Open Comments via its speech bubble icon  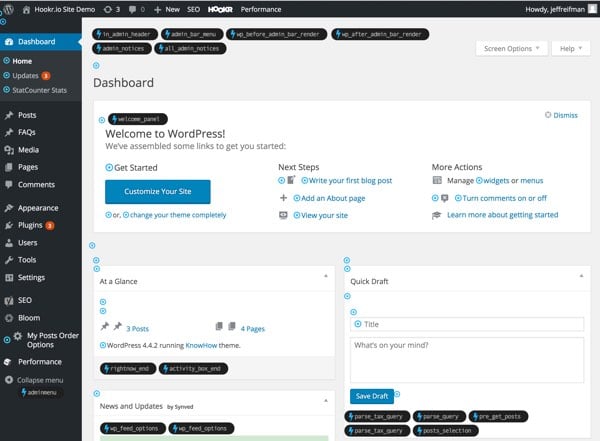coord(9,184)
